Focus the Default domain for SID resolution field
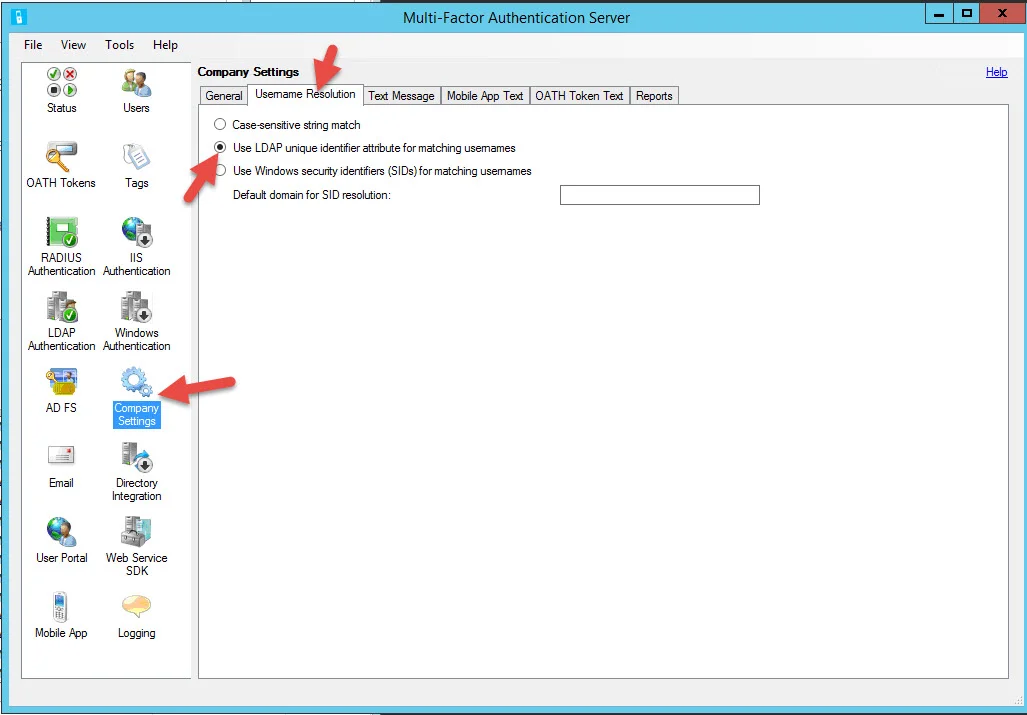This screenshot has width=1027, height=715. tap(660, 195)
